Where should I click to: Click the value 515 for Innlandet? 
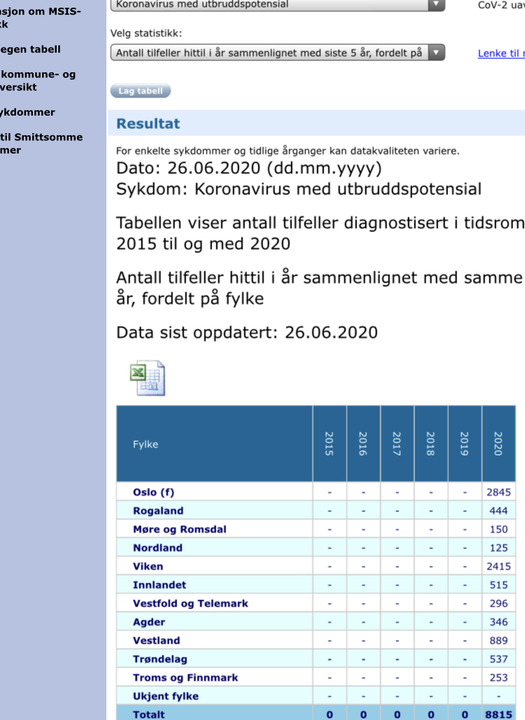(499, 585)
